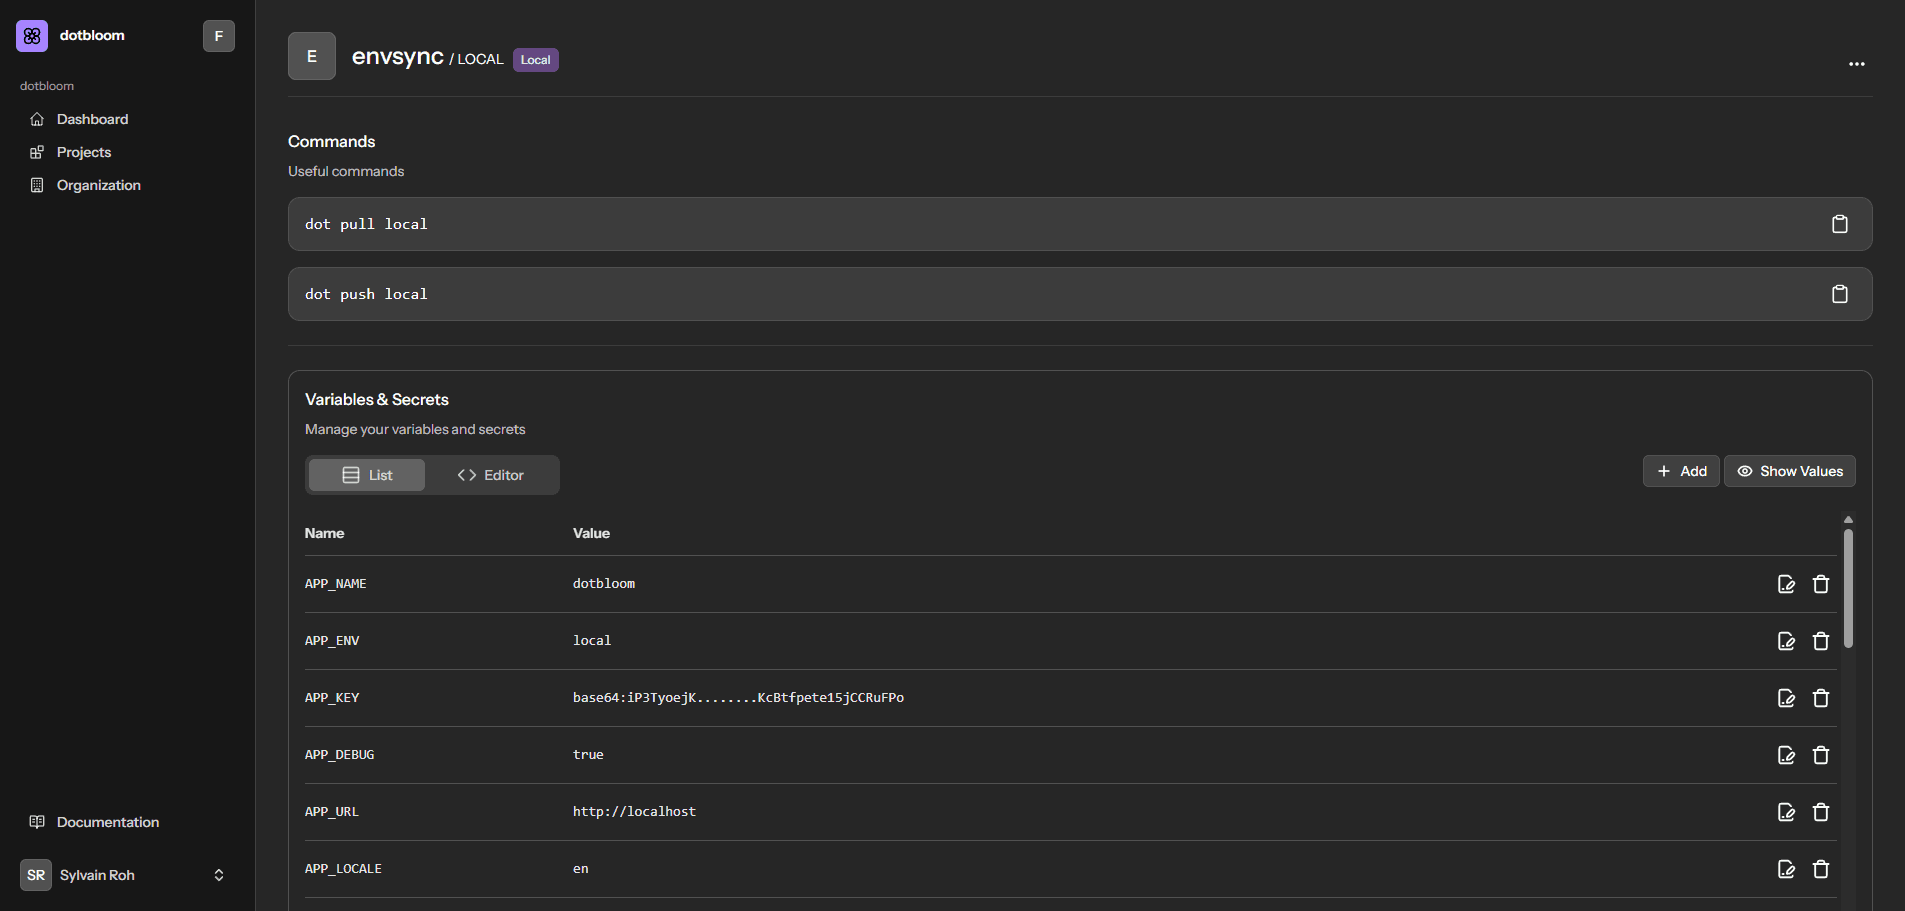This screenshot has width=1905, height=911.
Task: Delete the APP_URL variable
Action: click(x=1821, y=812)
